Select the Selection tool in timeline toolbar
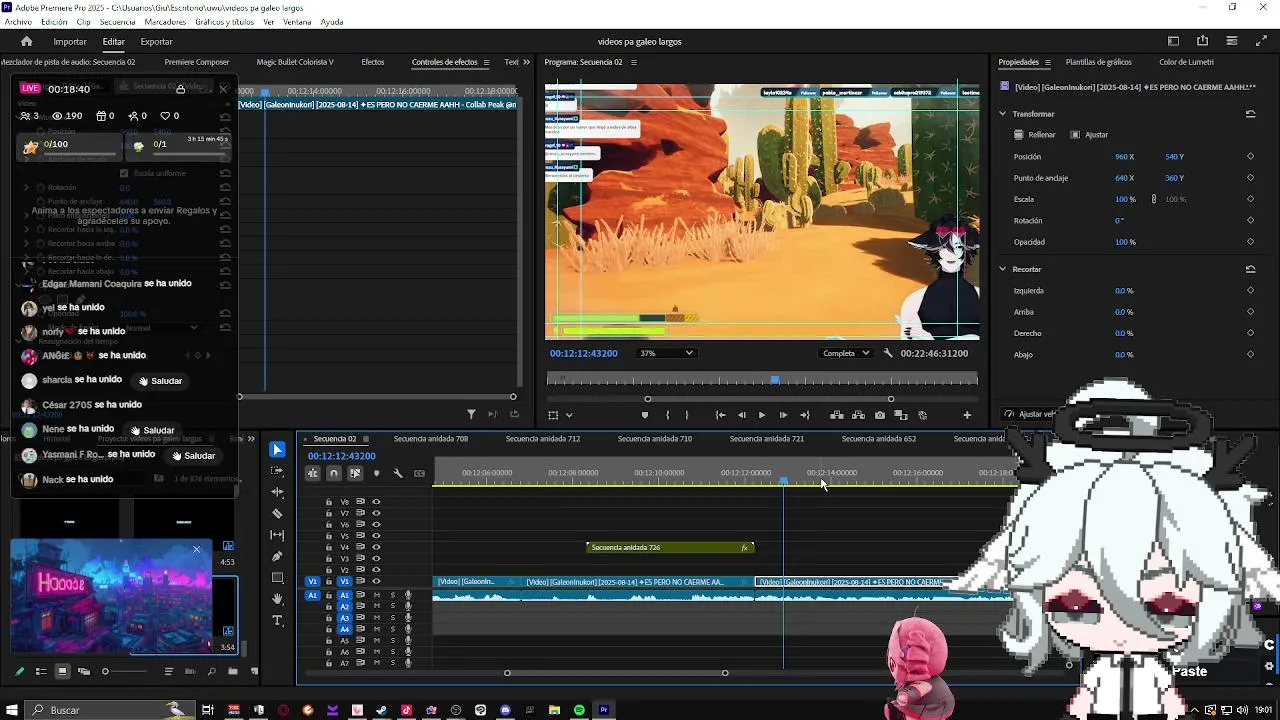 point(278,450)
